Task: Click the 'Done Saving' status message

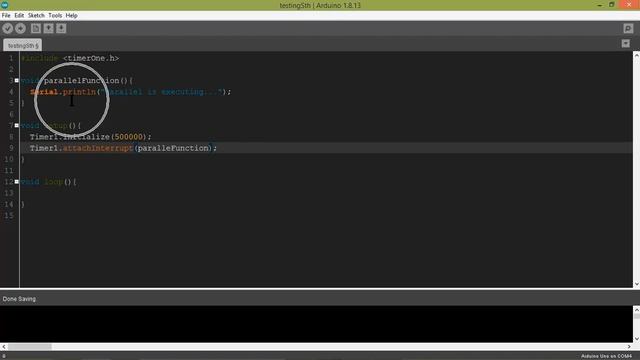Action: point(19,299)
